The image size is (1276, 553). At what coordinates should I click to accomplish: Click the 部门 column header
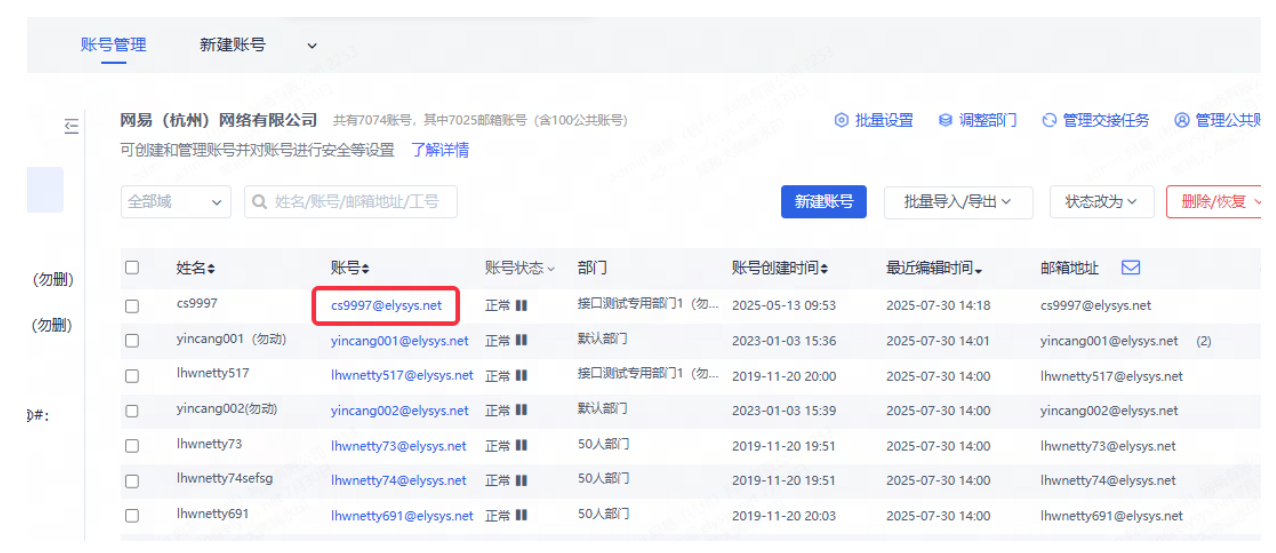pos(592,268)
